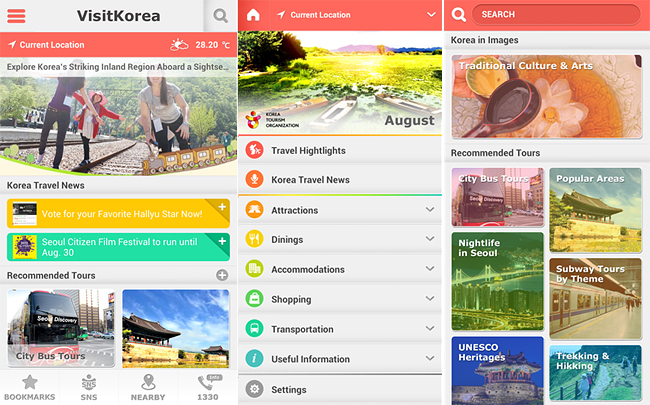The width and height of the screenshot is (650, 405).
Task: Open the Trekking & Hikking tile
Action: (x=595, y=373)
